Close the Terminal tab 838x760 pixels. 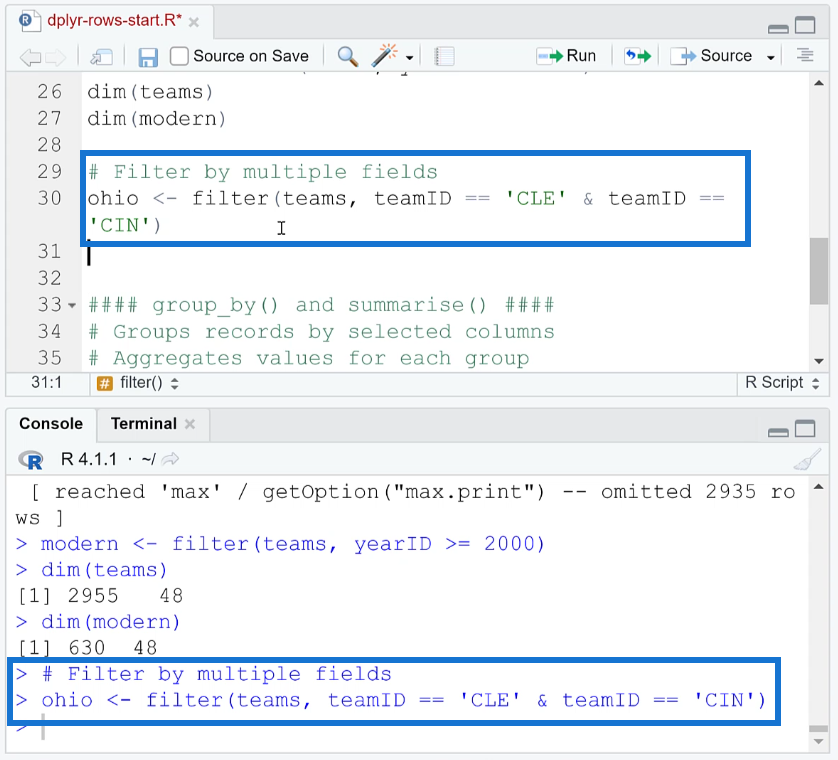click(x=190, y=424)
